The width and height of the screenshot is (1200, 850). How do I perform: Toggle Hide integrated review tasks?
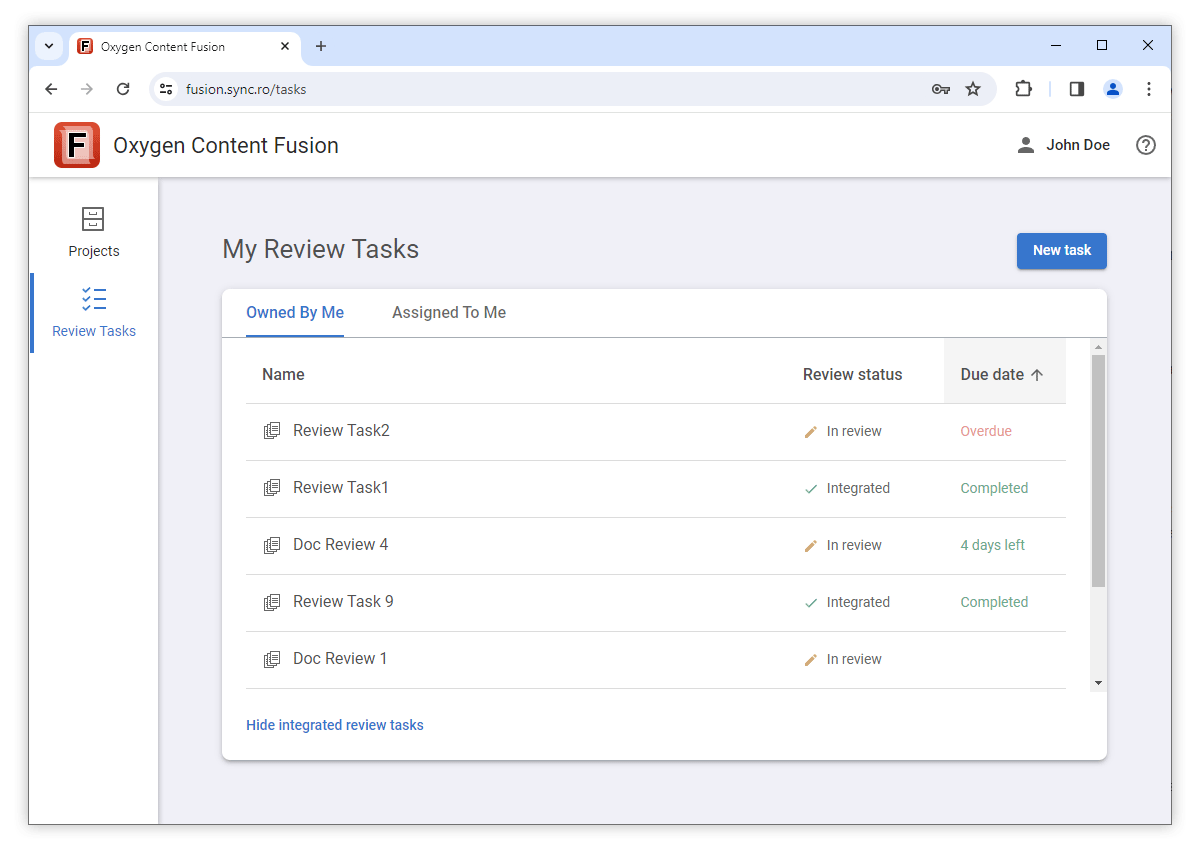[334, 724]
